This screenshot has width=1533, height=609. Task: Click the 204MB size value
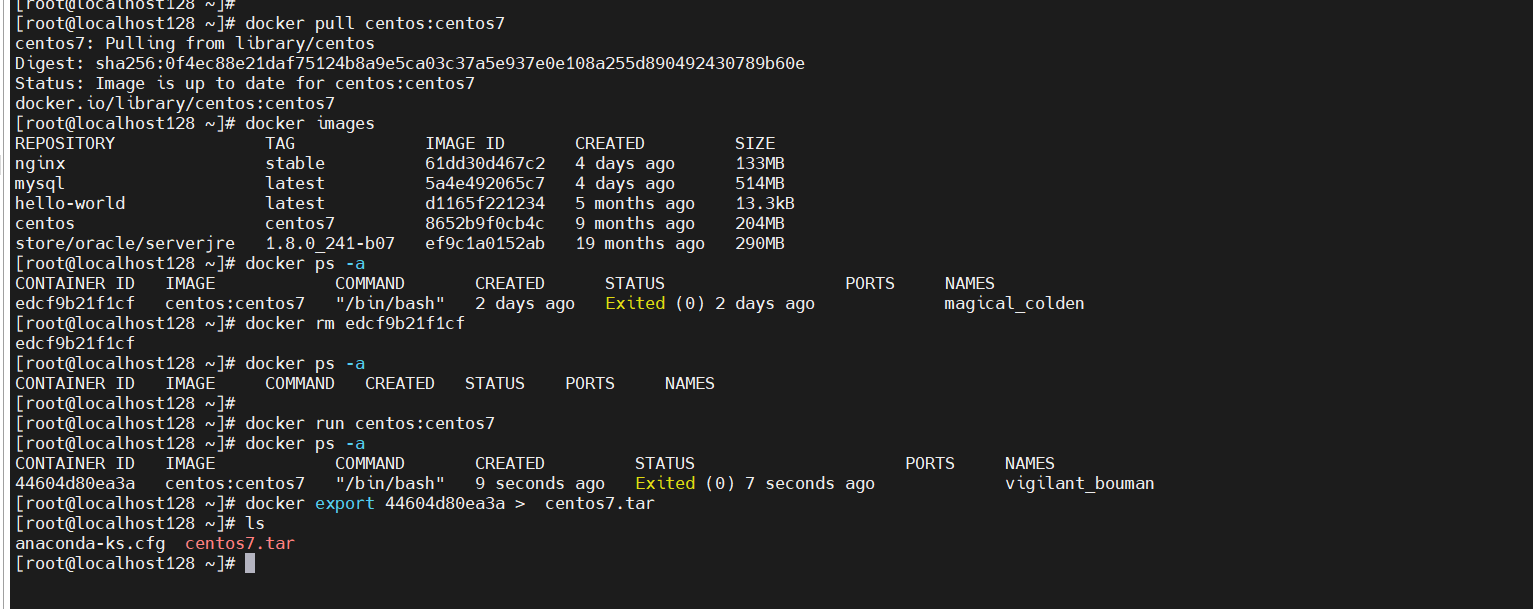(x=760, y=223)
